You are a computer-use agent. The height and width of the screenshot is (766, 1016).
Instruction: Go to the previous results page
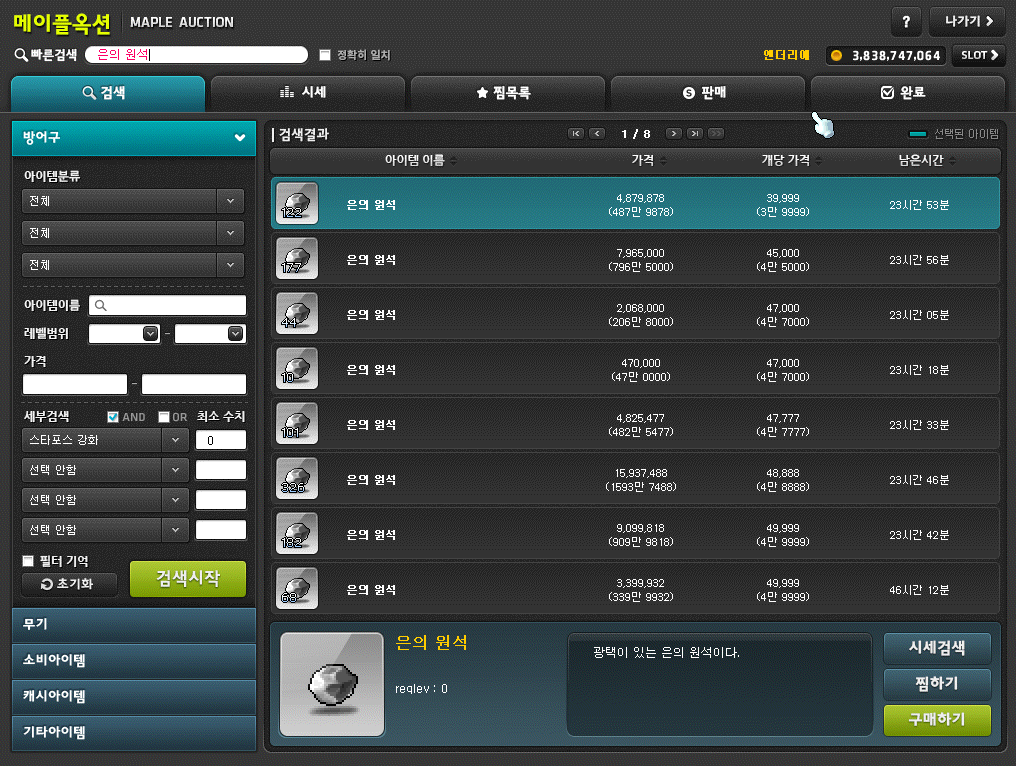pyautogui.click(x=597, y=133)
